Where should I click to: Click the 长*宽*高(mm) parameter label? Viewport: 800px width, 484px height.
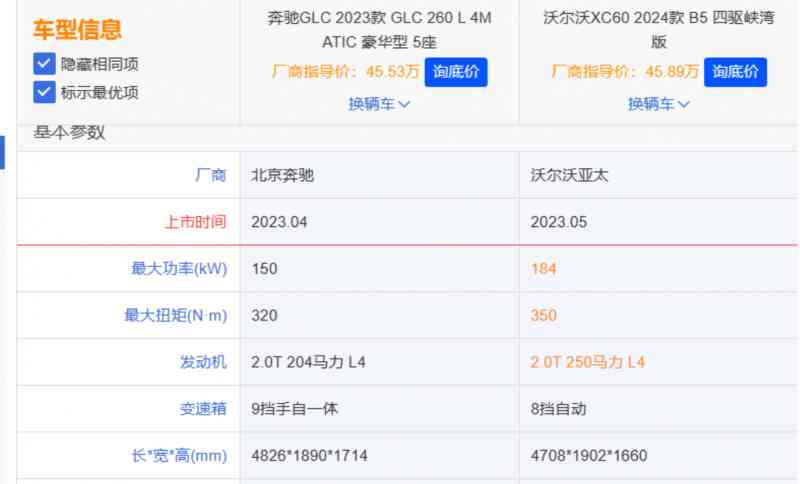click(x=180, y=455)
